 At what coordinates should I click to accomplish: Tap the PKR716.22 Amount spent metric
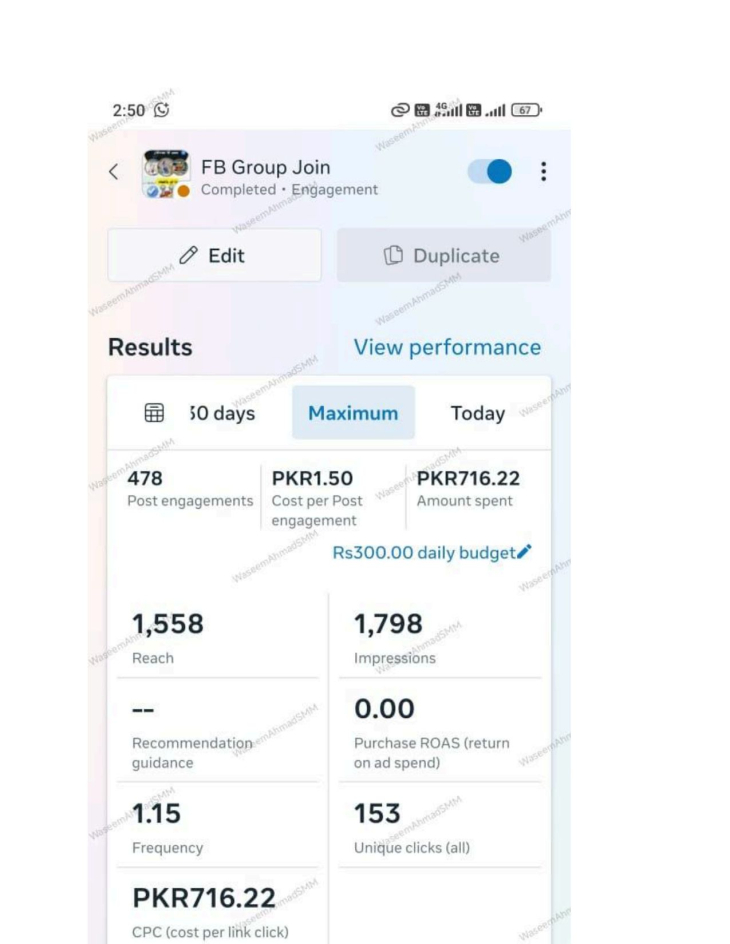(468, 489)
